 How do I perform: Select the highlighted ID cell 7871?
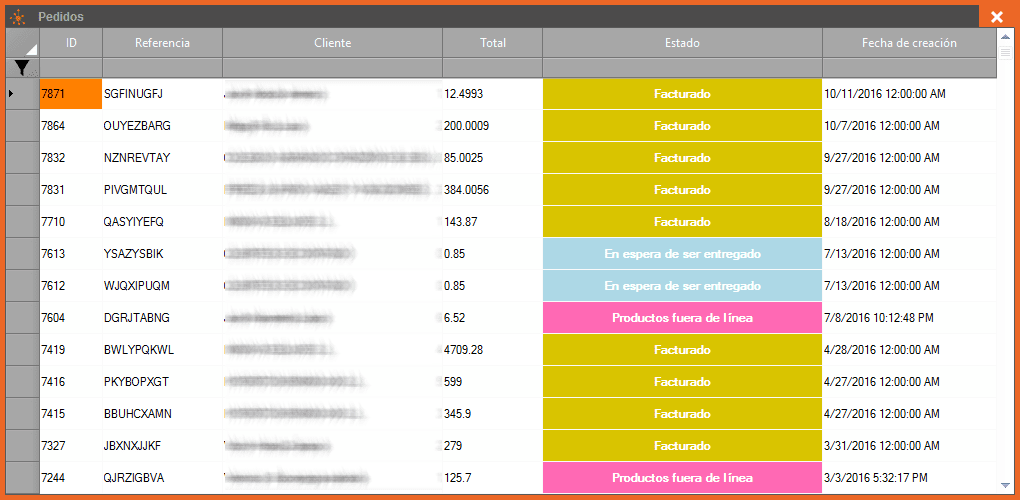tap(71, 94)
